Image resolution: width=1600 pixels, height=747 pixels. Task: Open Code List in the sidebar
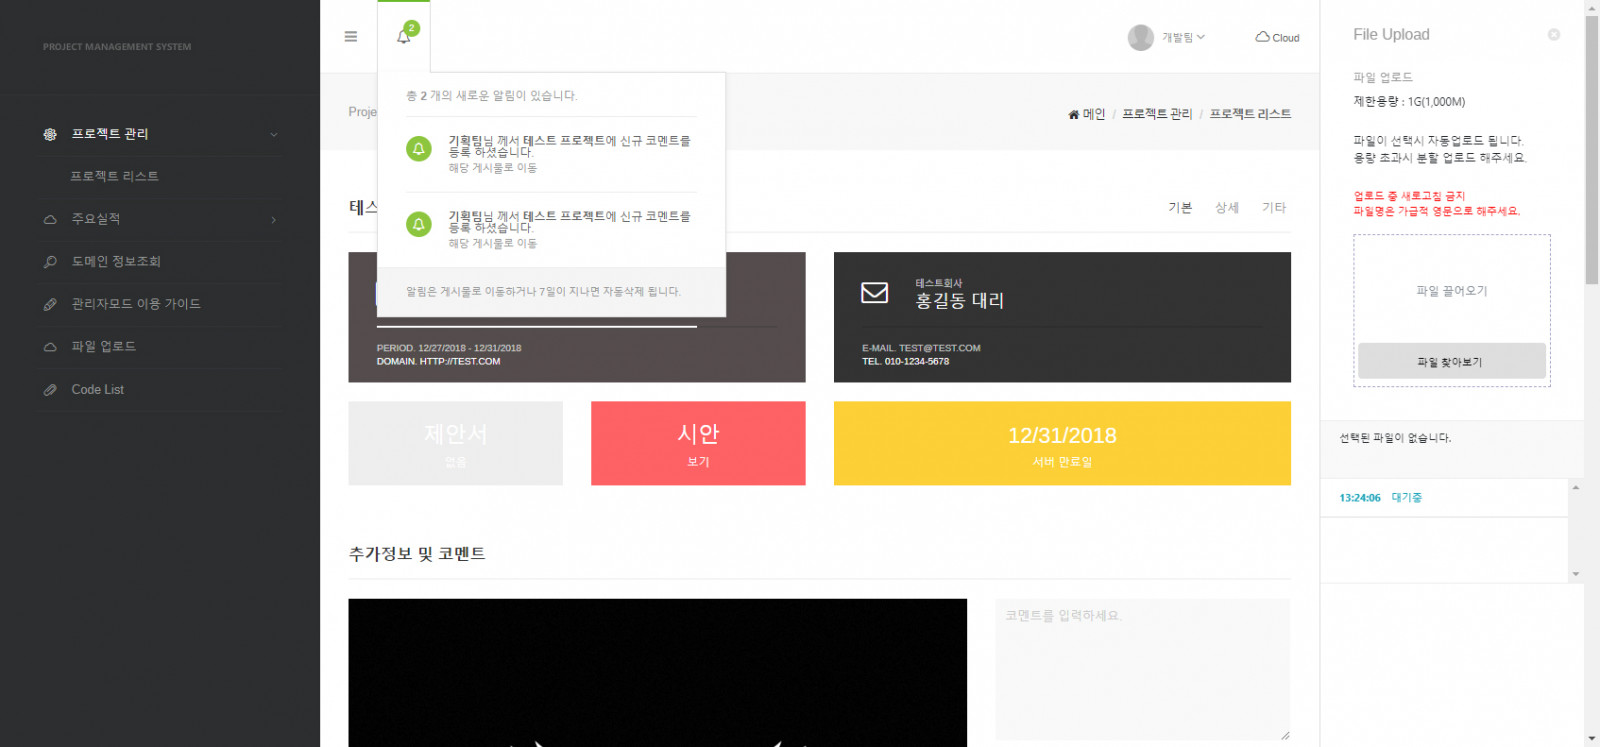click(x=98, y=389)
